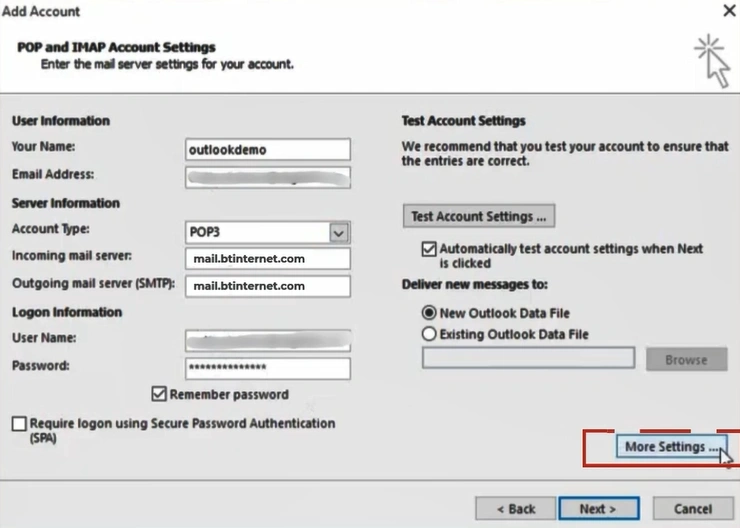Viewport: 740px width, 528px height.
Task: Click the 'Server Information' section label
Action: (66, 203)
